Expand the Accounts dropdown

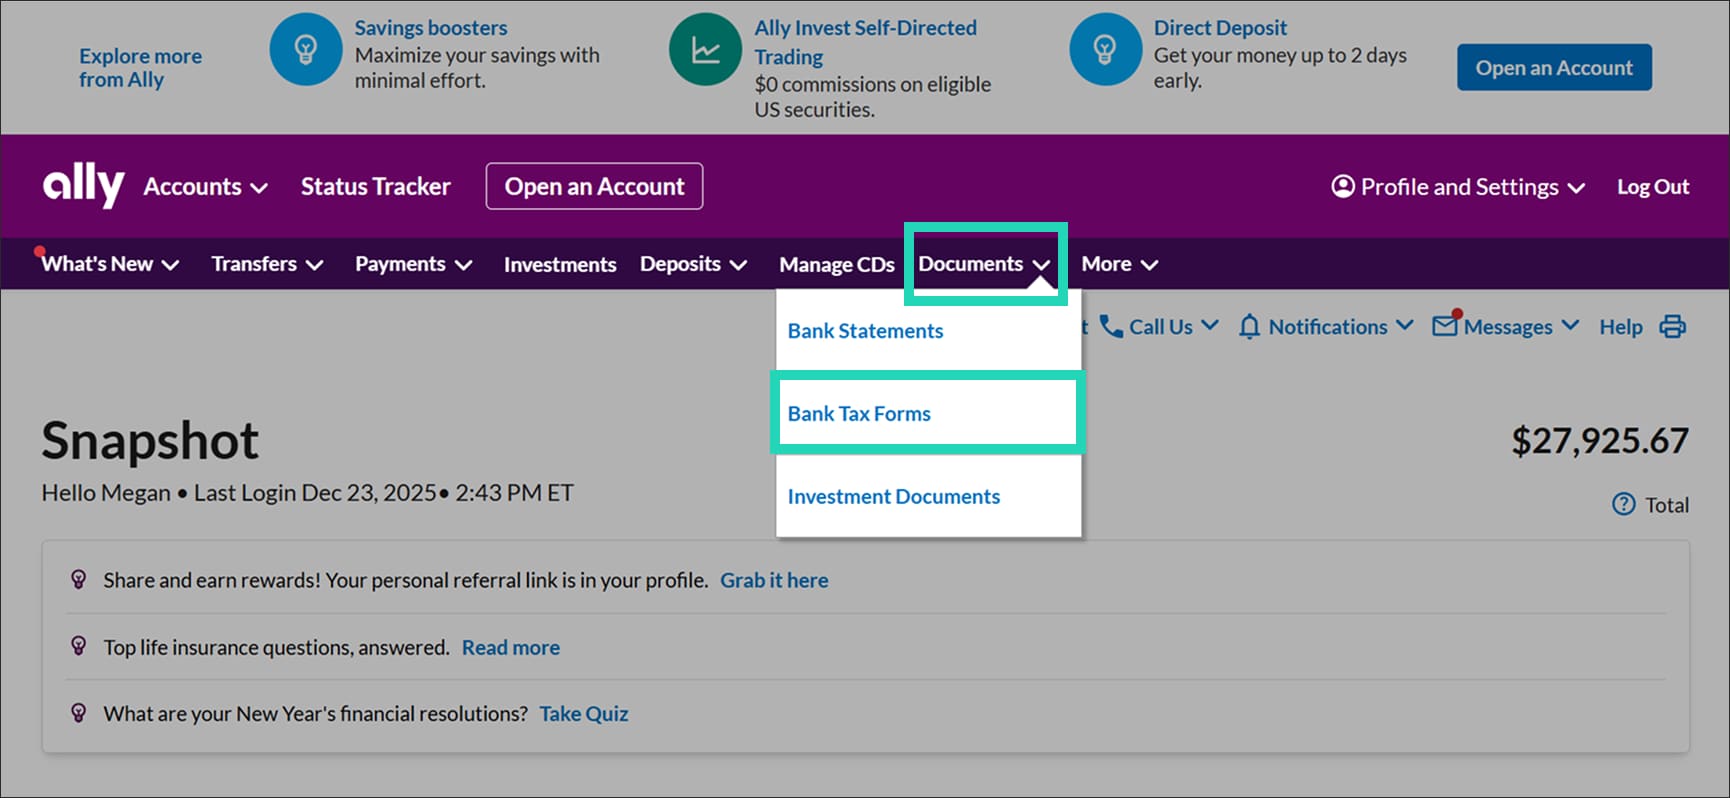[205, 187]
